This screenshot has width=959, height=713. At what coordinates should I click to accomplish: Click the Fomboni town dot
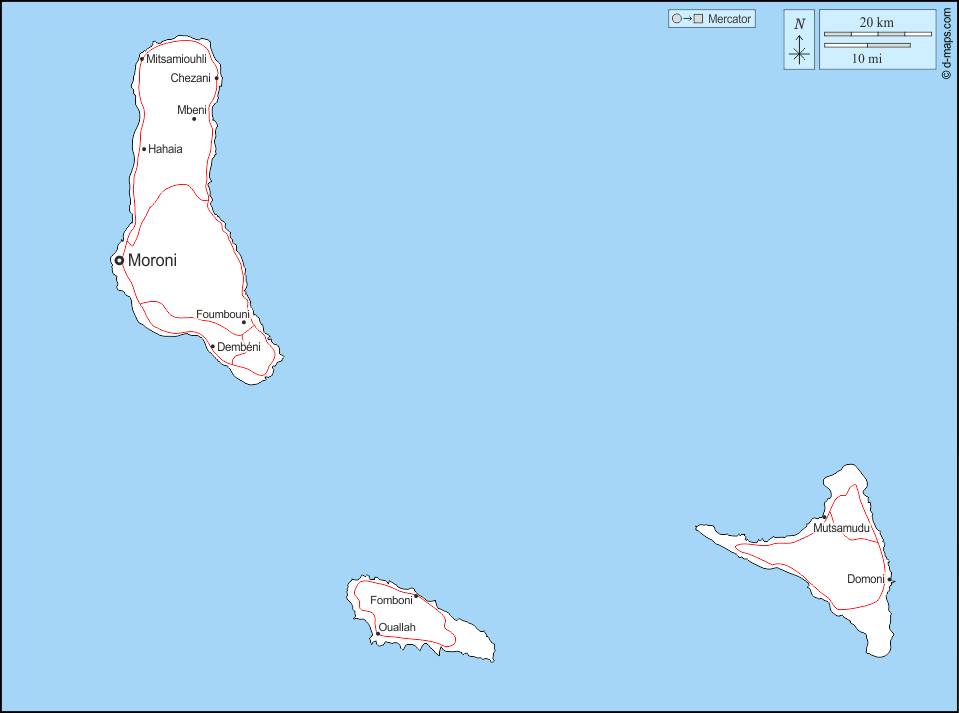(x=416, y=596)
